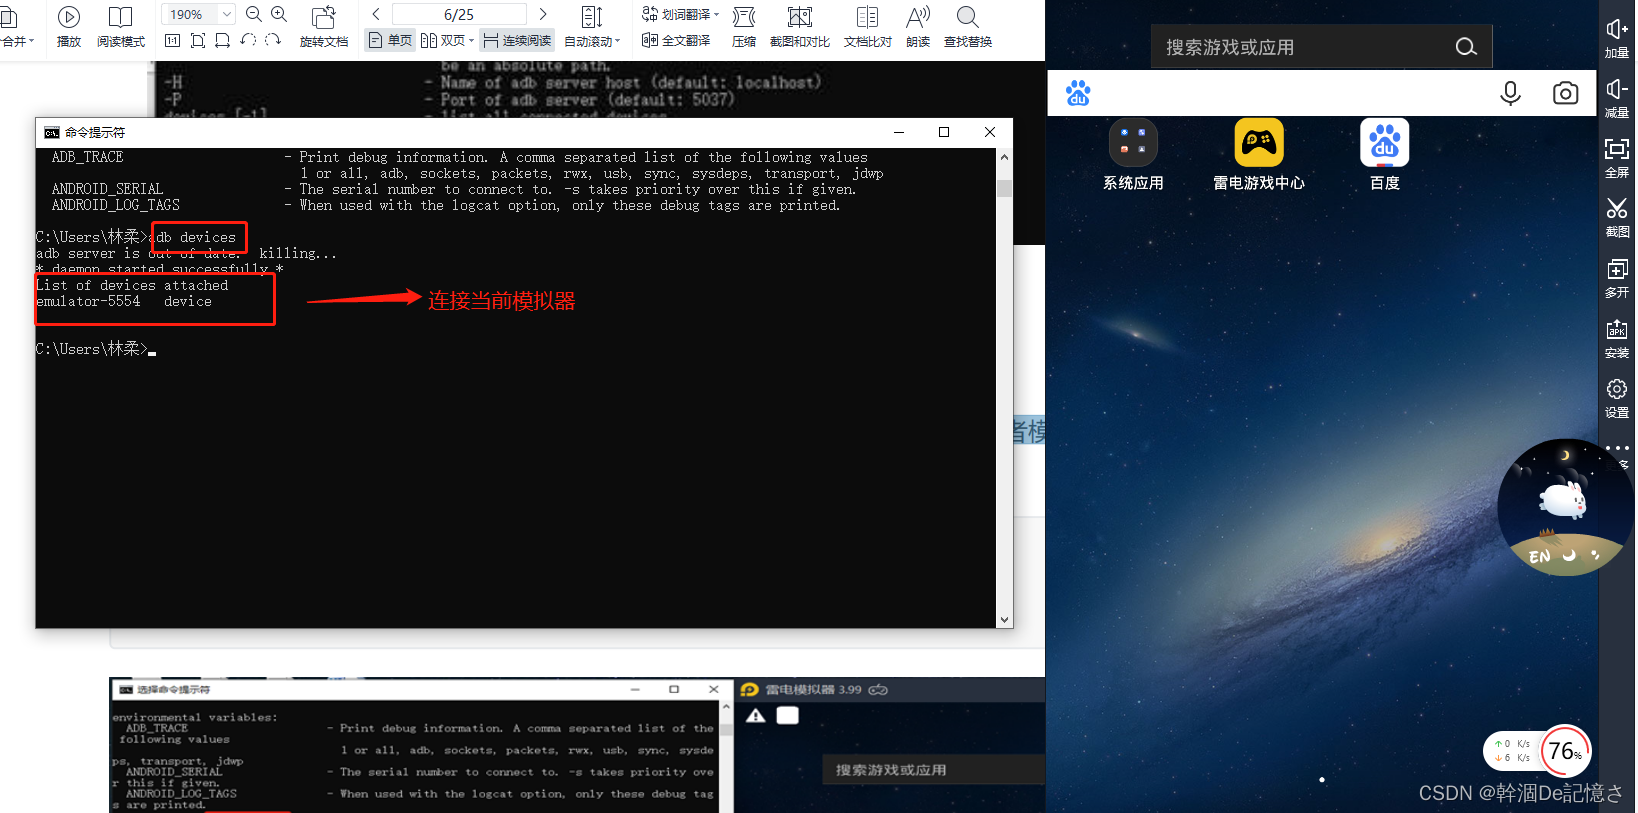The width and height of the screenshot is (1638, 813).
Task: Set actual size with the 1:1 icon
Action: (172, 40)
